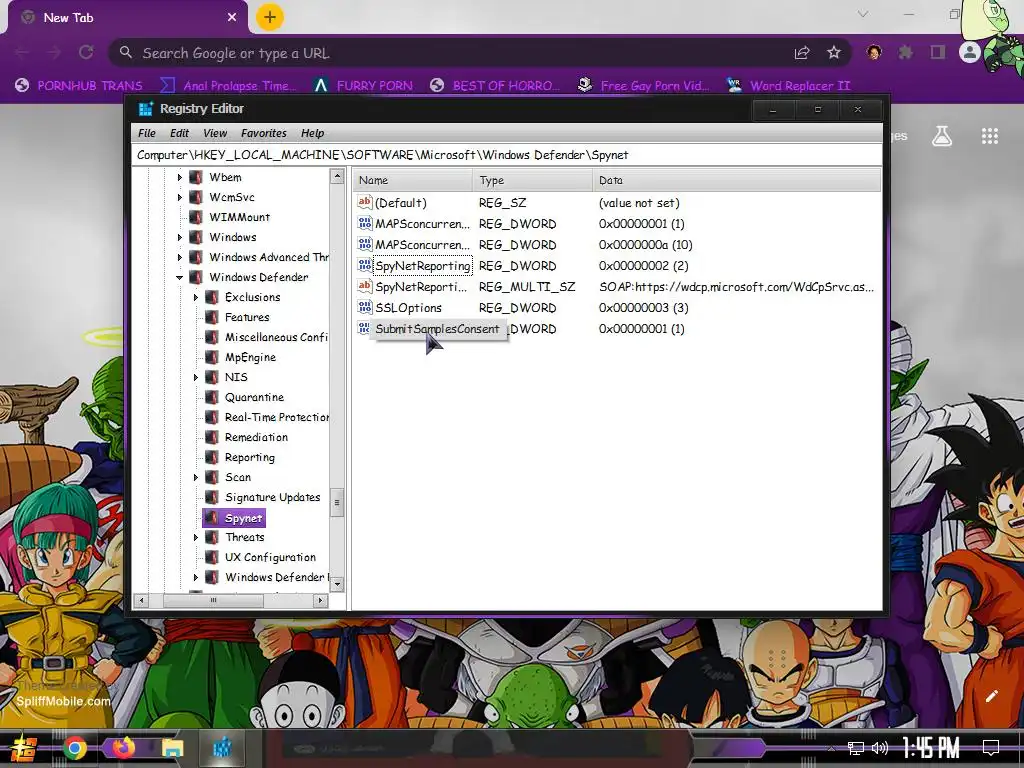Open a new Chrome tab

270,18
